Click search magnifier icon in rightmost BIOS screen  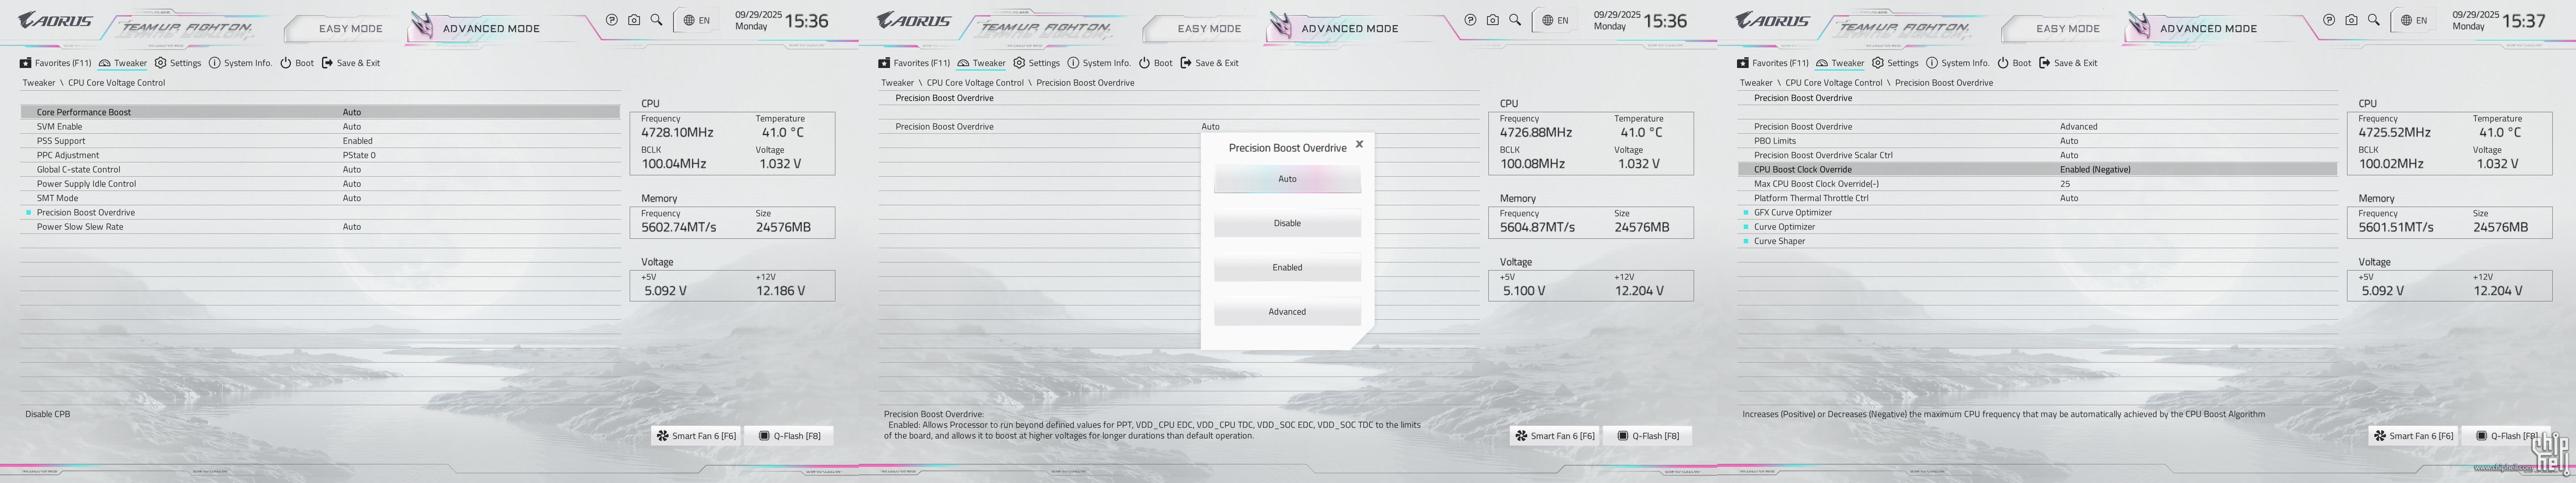click(x=2374, y=20)
